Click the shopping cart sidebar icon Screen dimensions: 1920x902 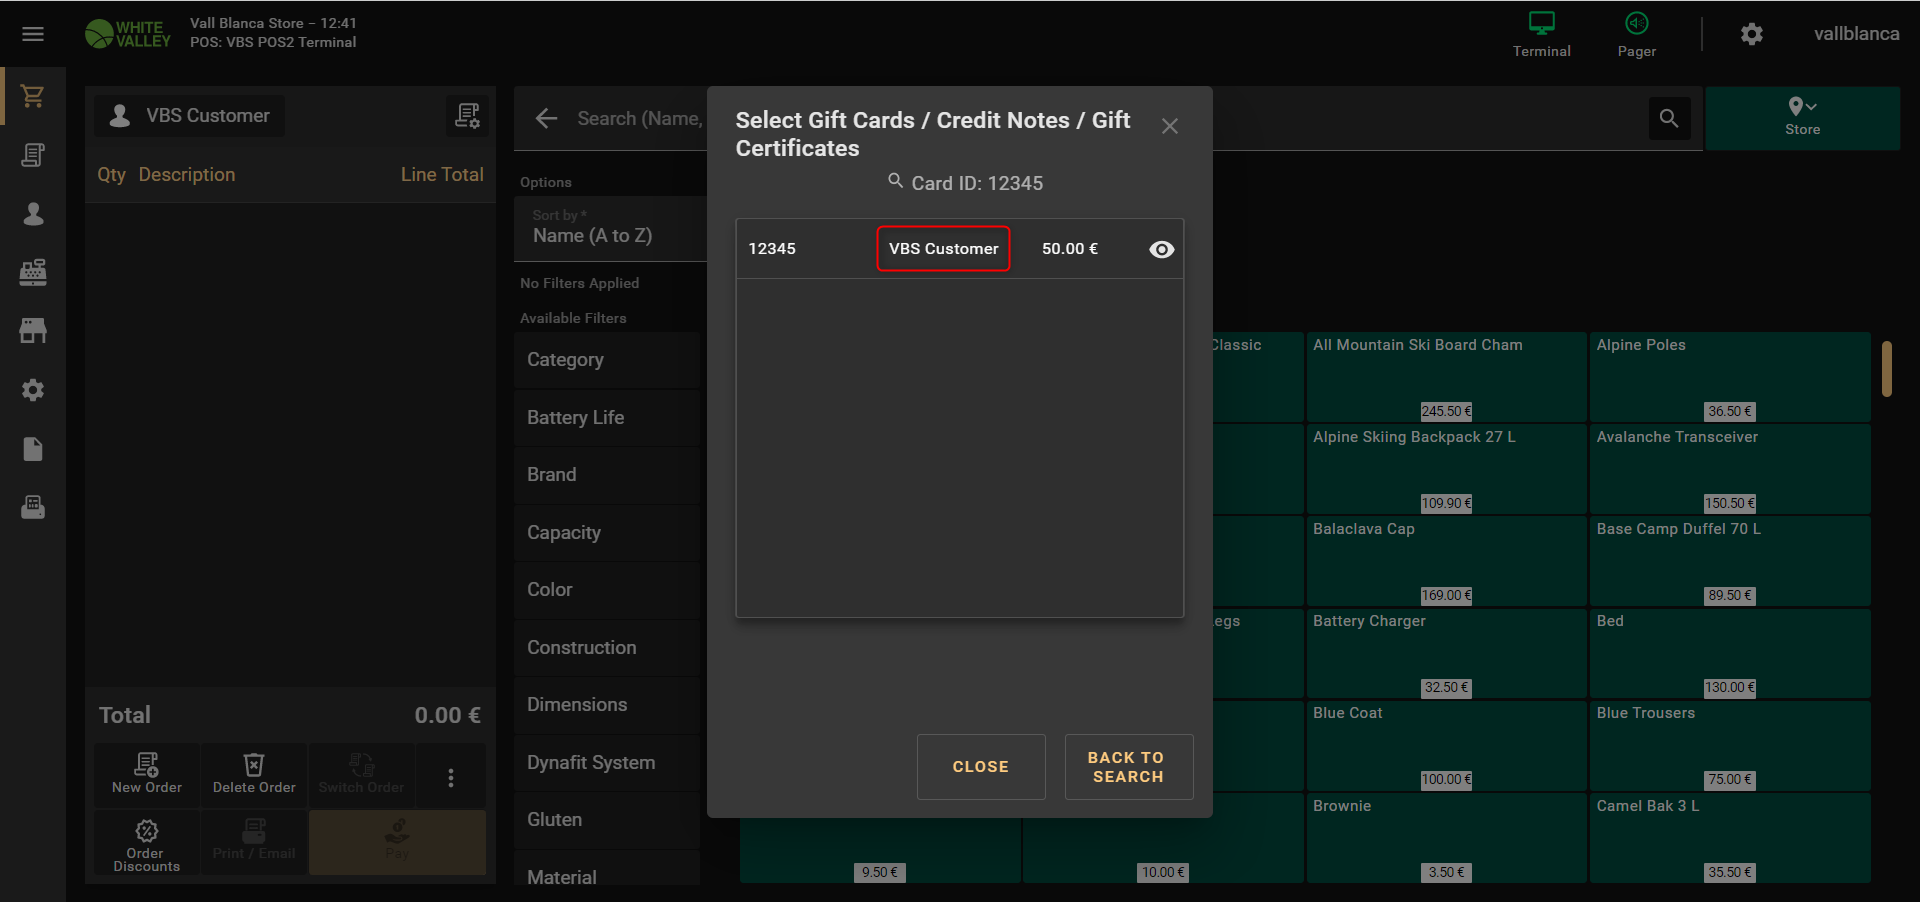[x=33, y=96]
